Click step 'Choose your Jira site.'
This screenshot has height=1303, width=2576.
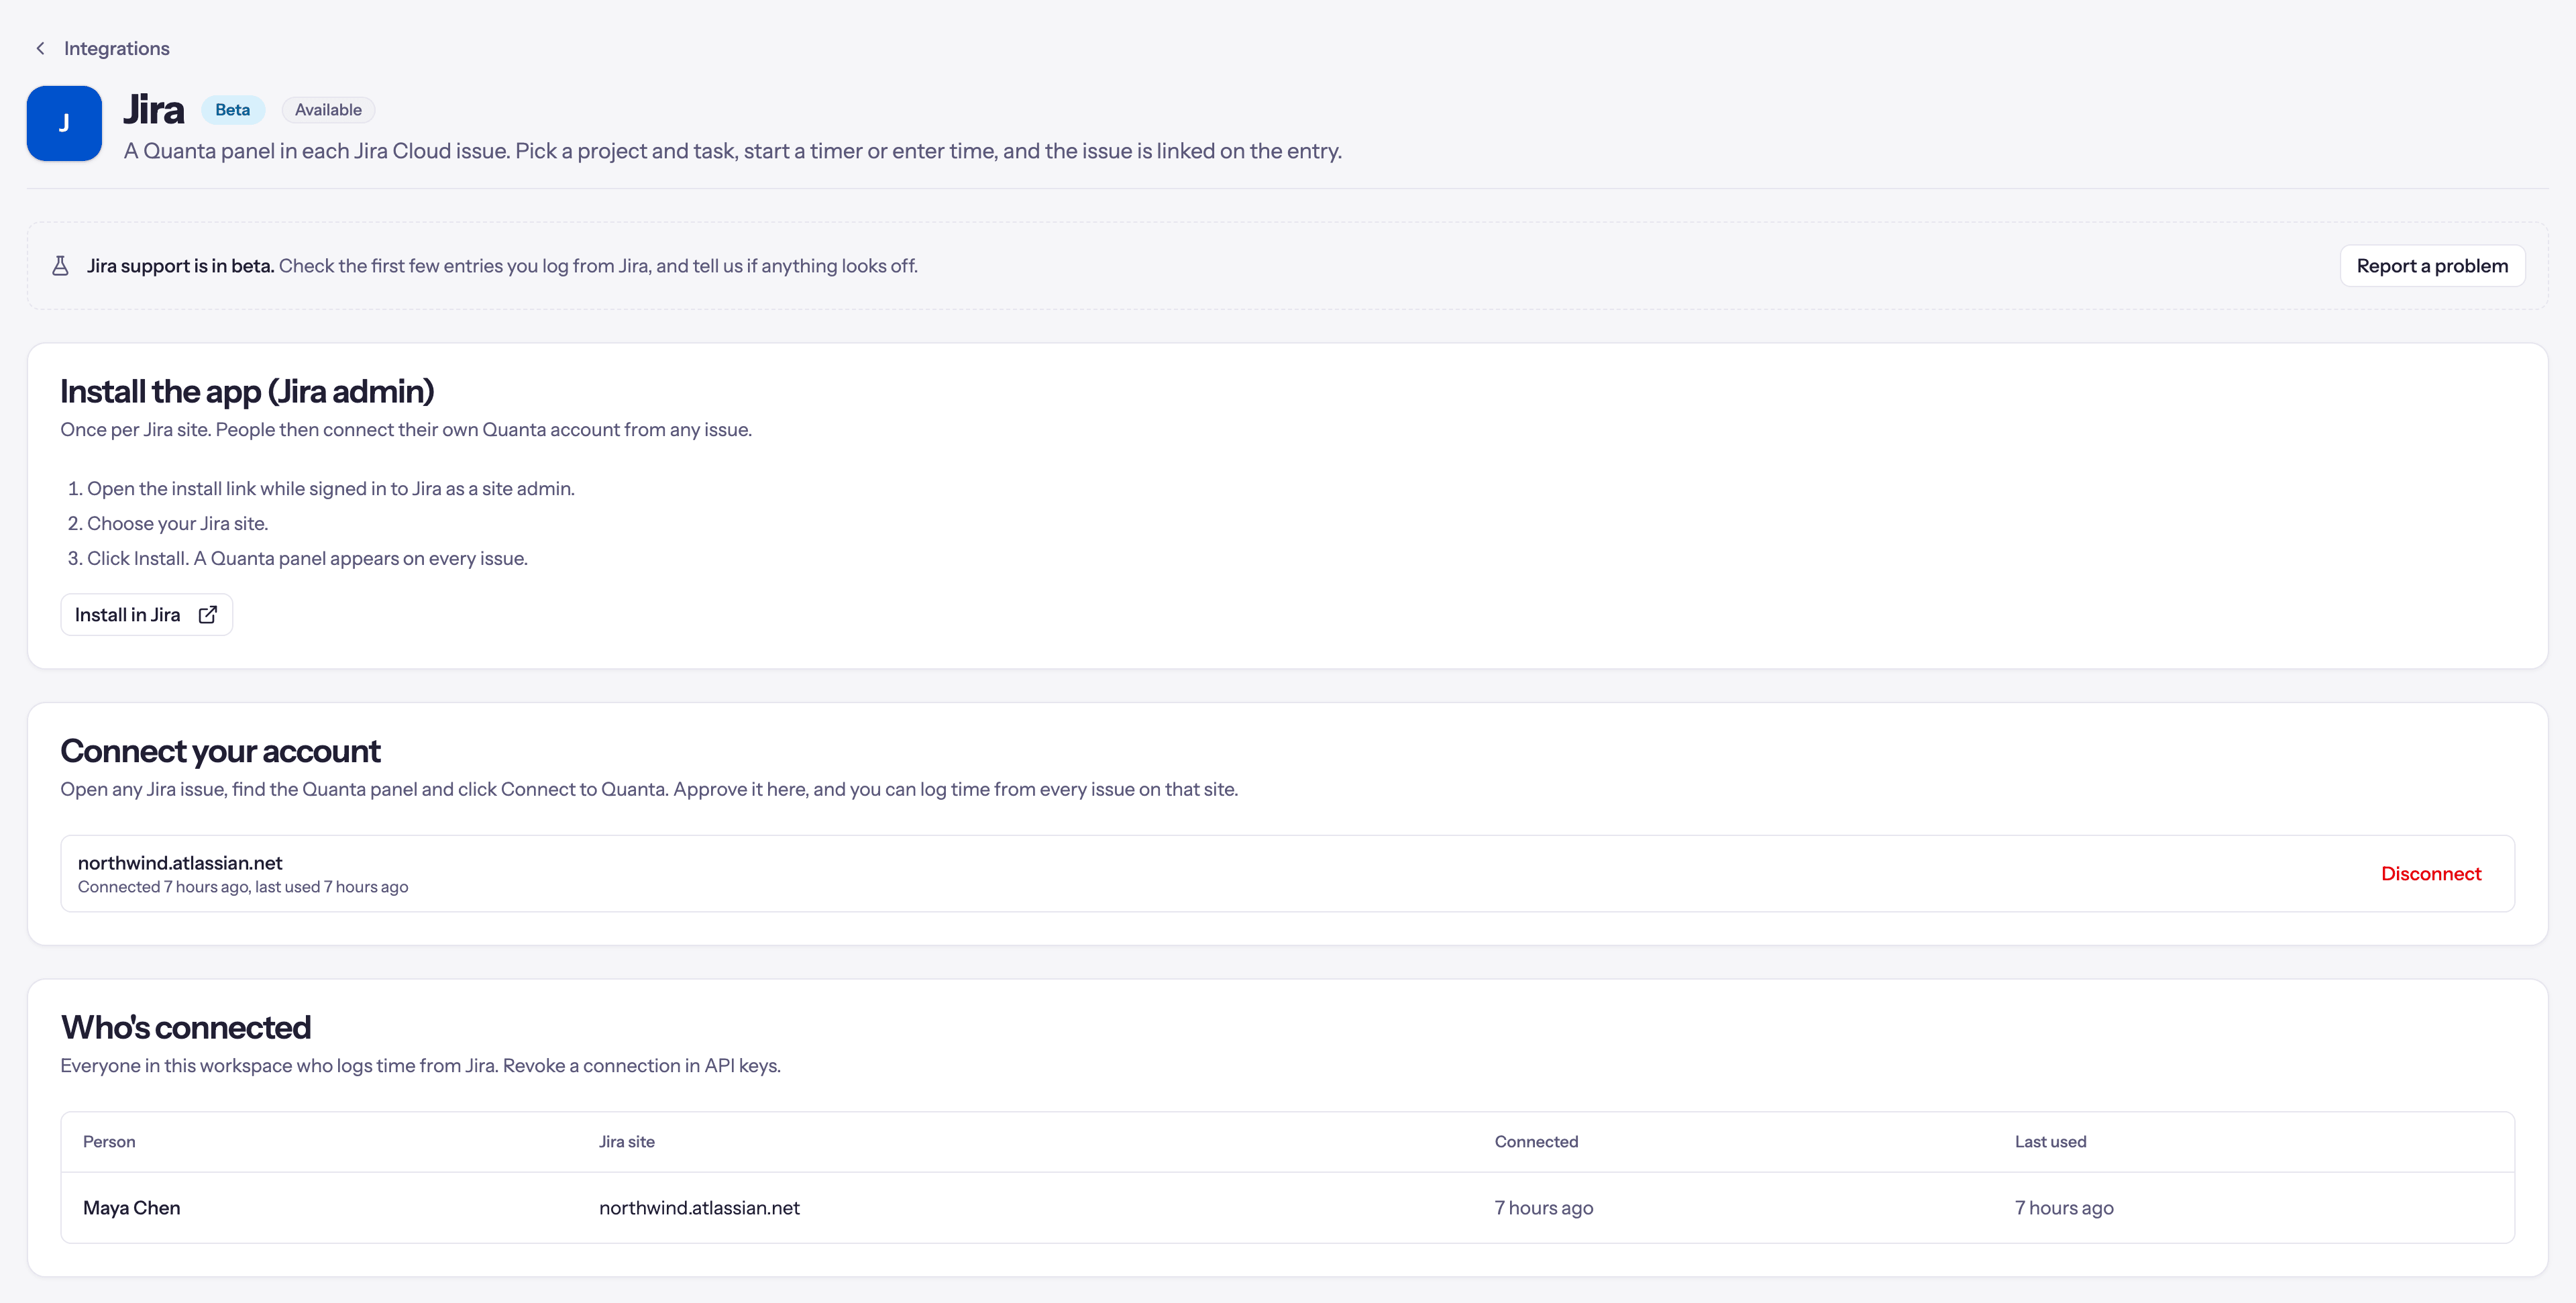(x=177, y=524)
